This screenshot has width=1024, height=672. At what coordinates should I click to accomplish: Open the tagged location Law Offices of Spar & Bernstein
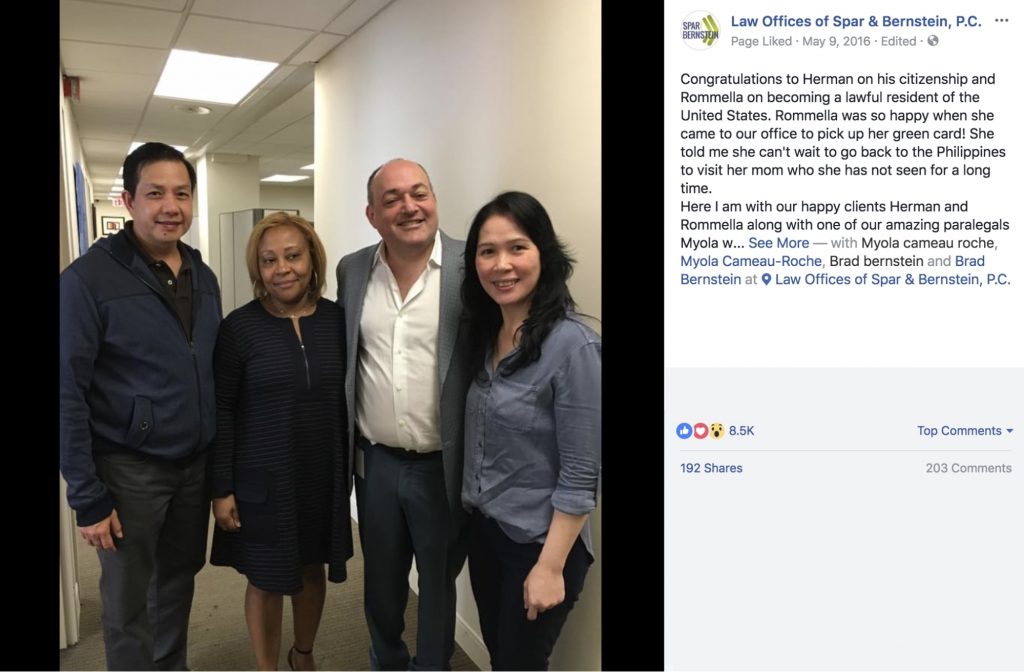(892, 280)
